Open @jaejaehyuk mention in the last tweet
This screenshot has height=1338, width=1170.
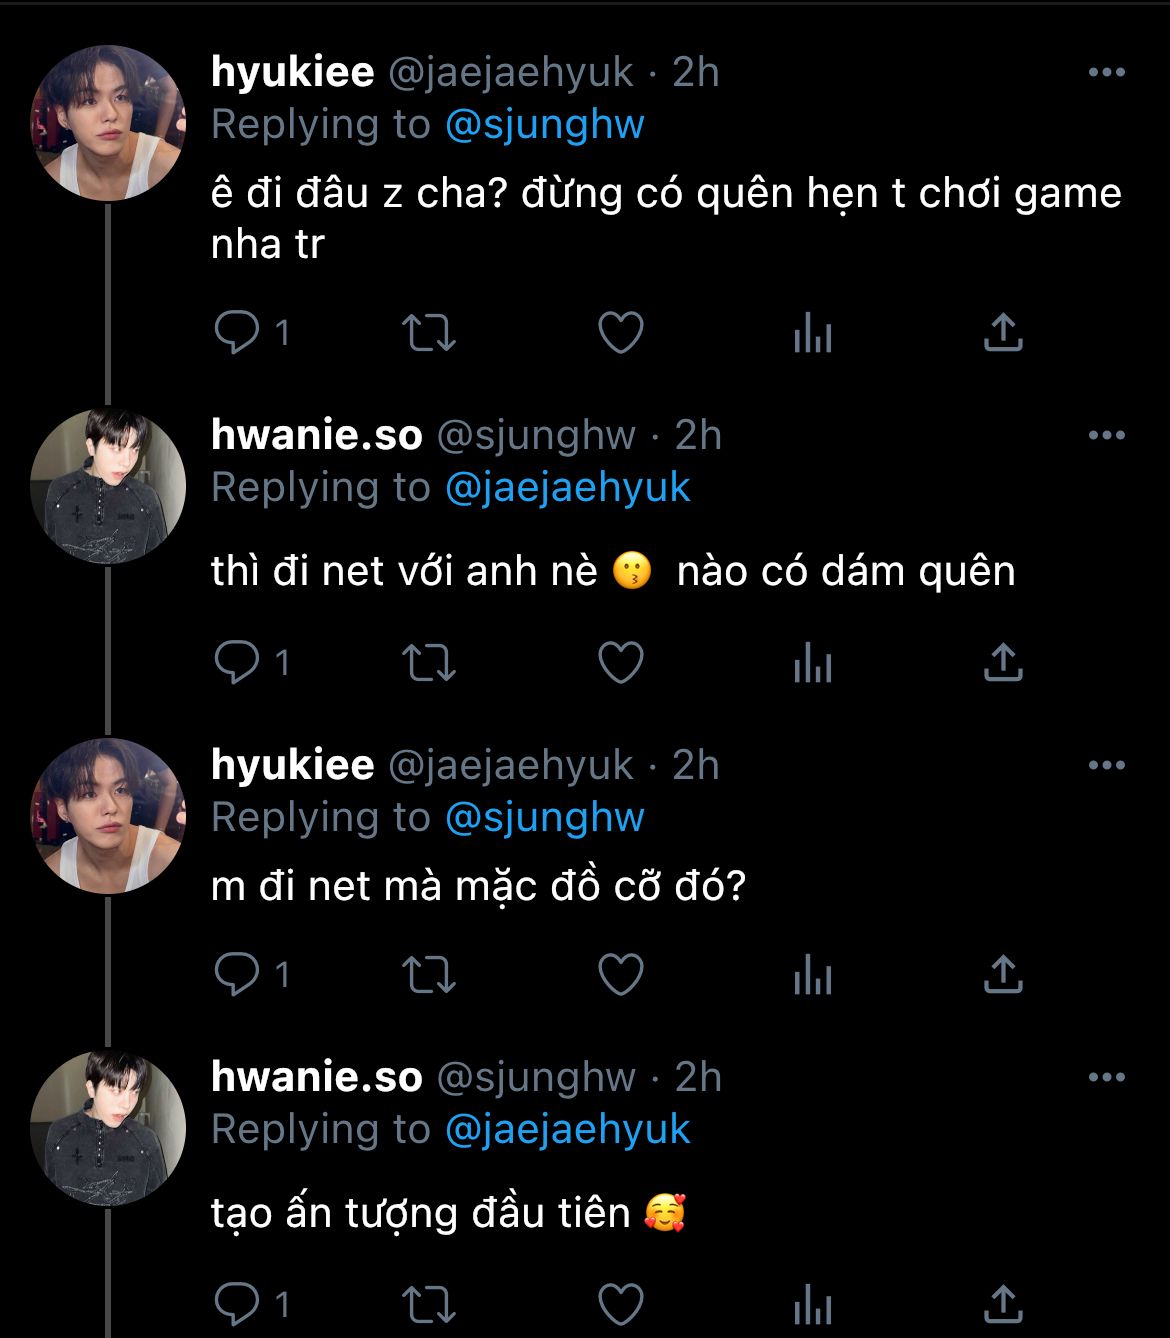click(567, 1130)
